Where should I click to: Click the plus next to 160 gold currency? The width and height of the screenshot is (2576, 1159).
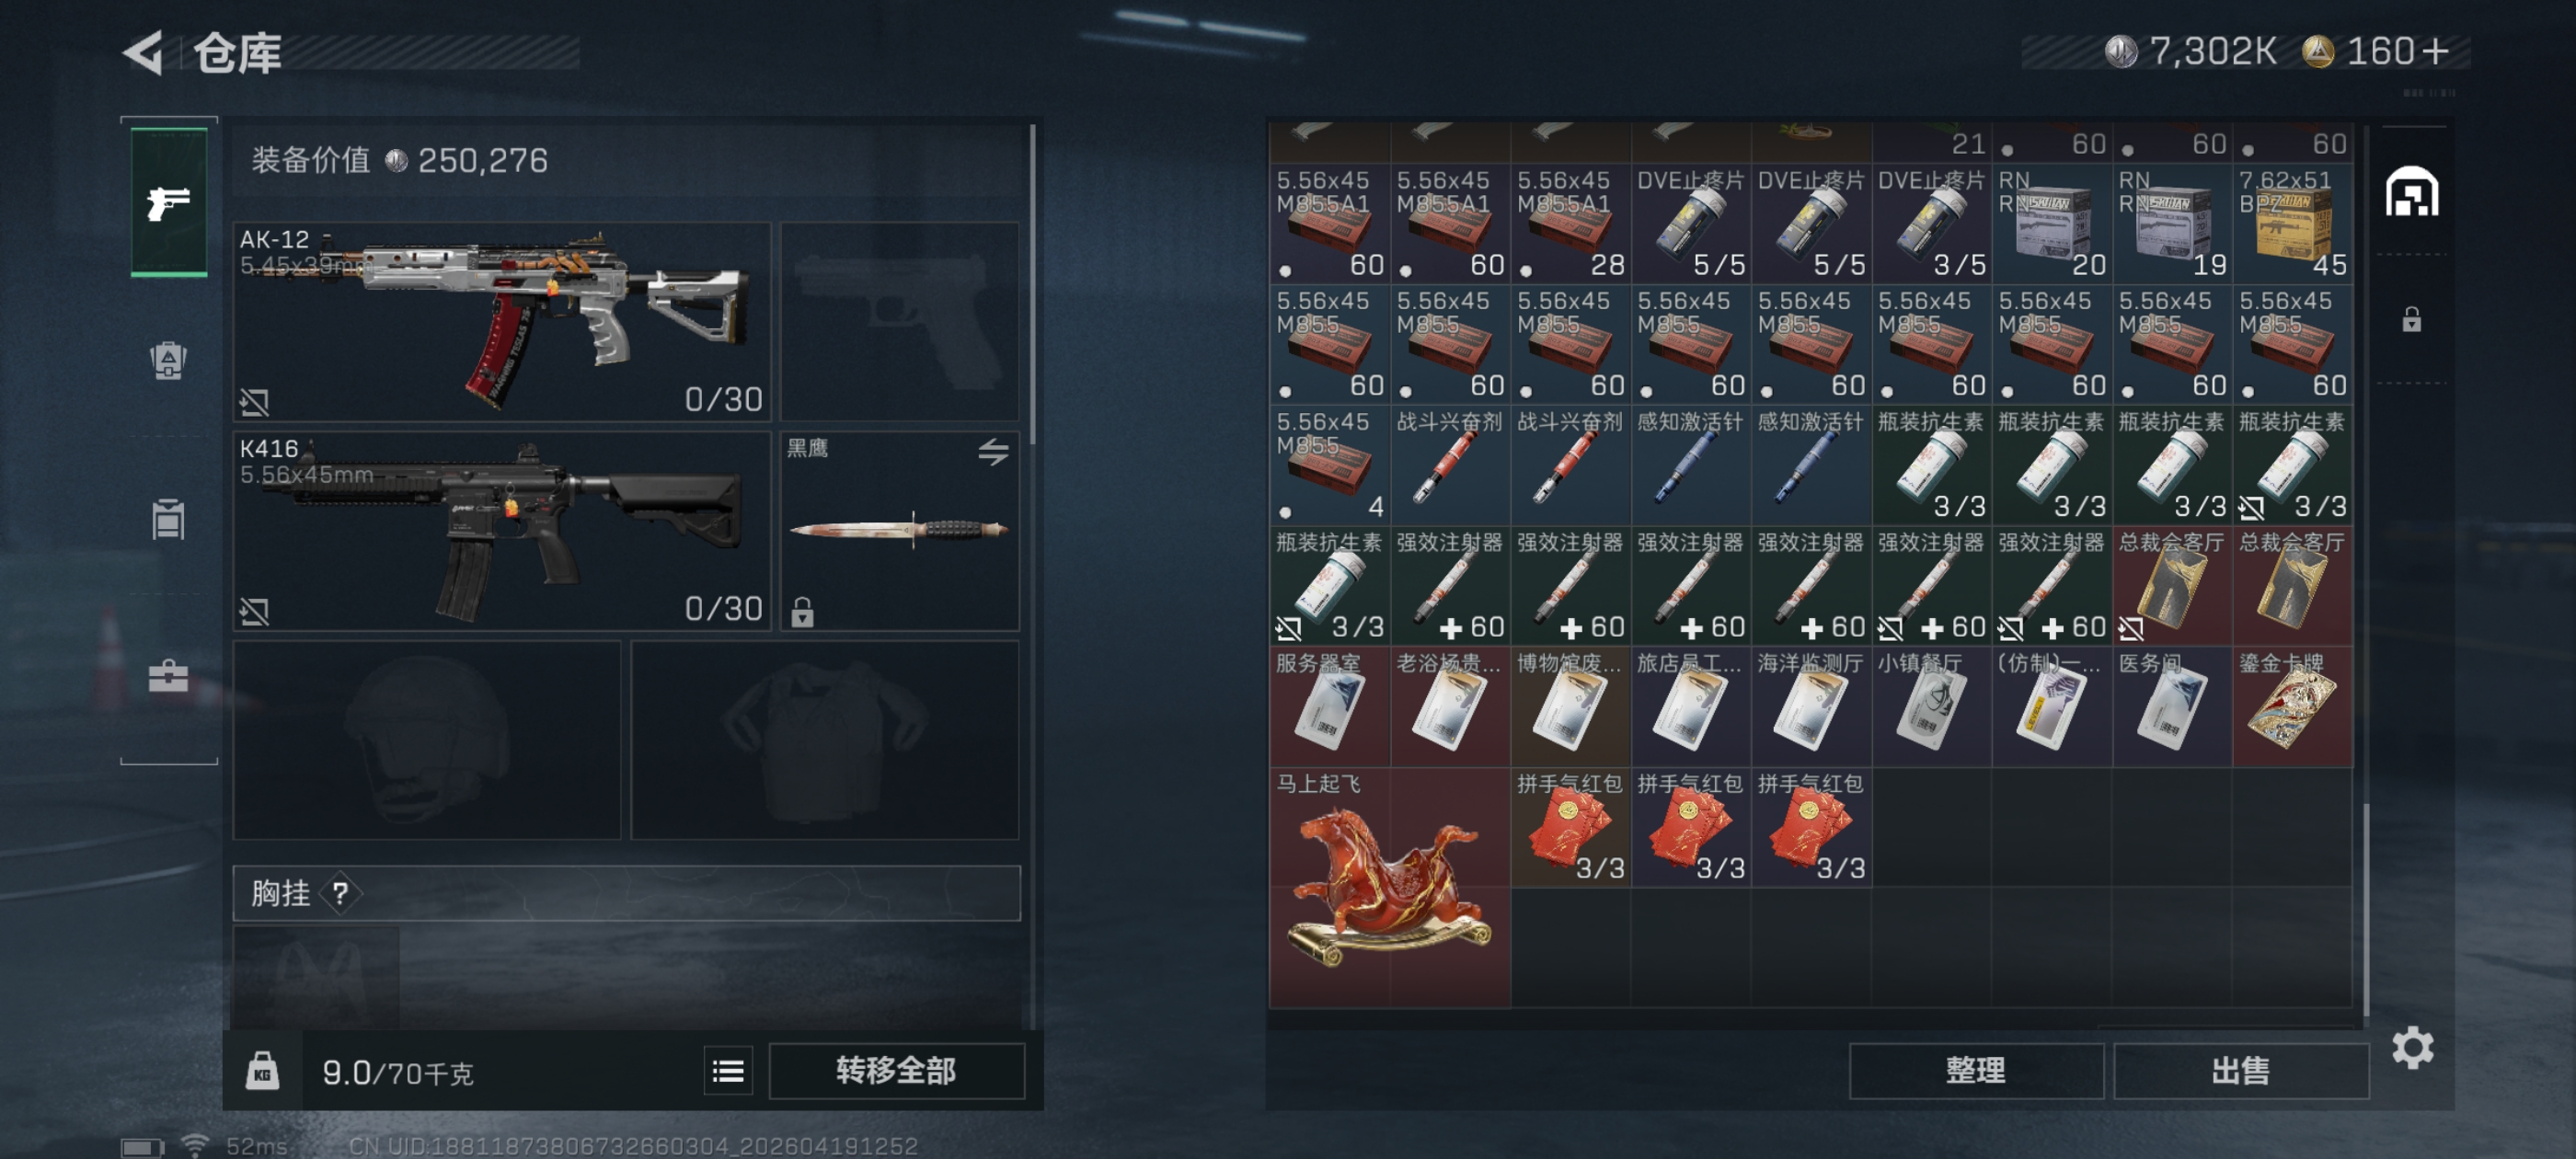tap(2436, 52)
